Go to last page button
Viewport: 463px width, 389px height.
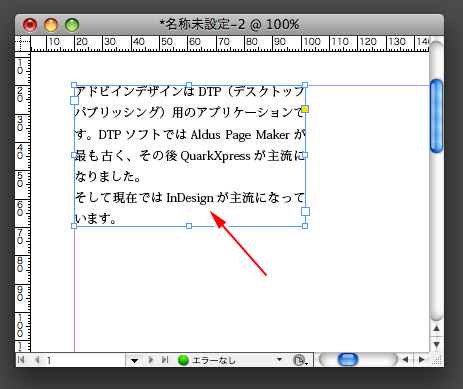(165, 360)
